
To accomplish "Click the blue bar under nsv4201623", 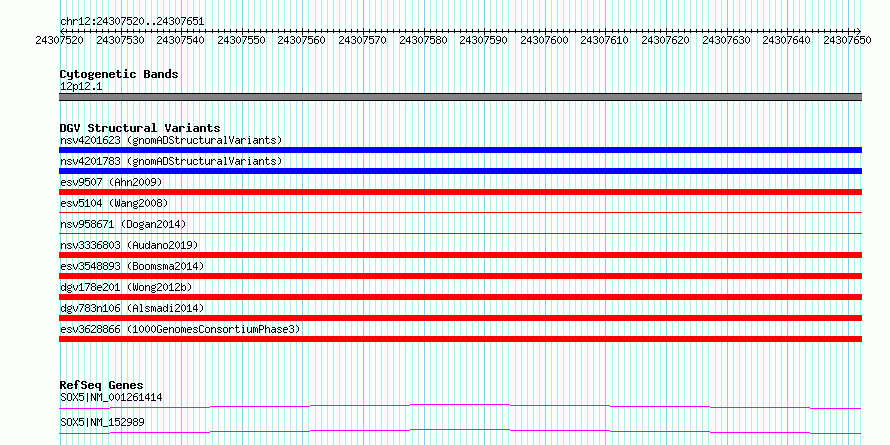I will coord(460,150).
